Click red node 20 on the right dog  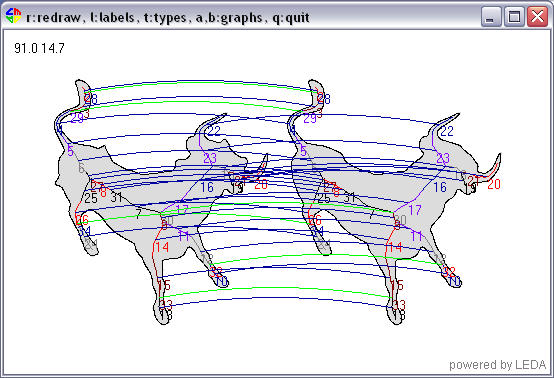pos(494,184)
